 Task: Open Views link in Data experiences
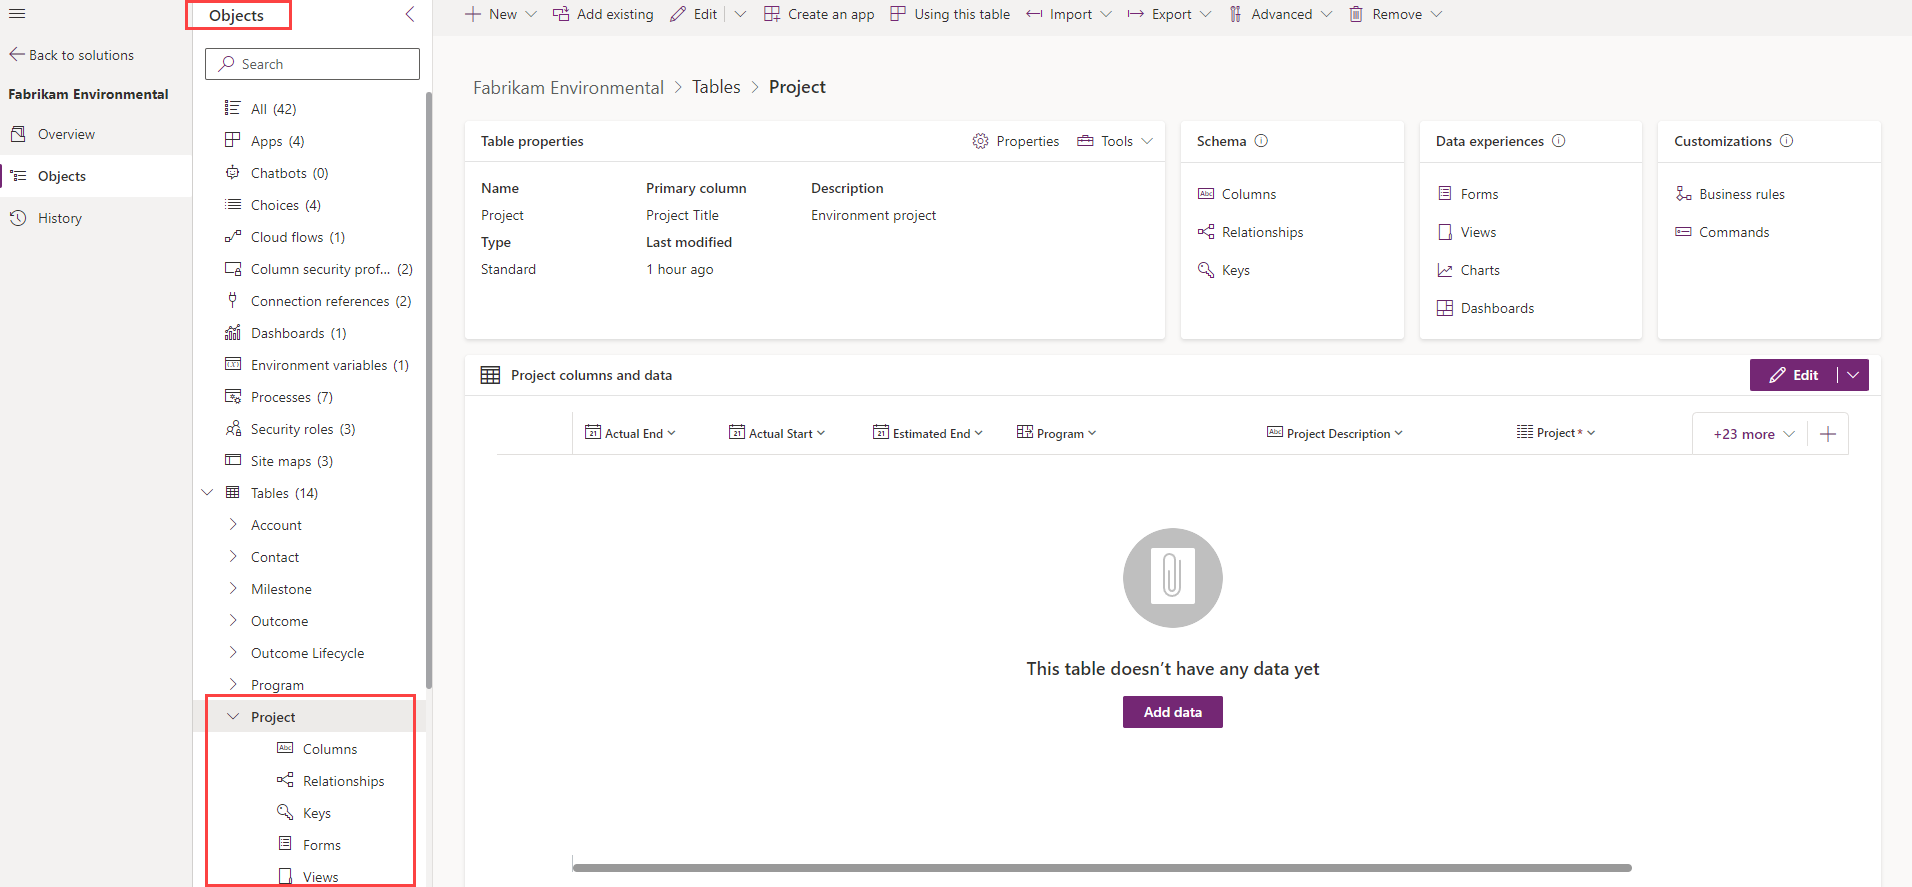click(1478, 232)
